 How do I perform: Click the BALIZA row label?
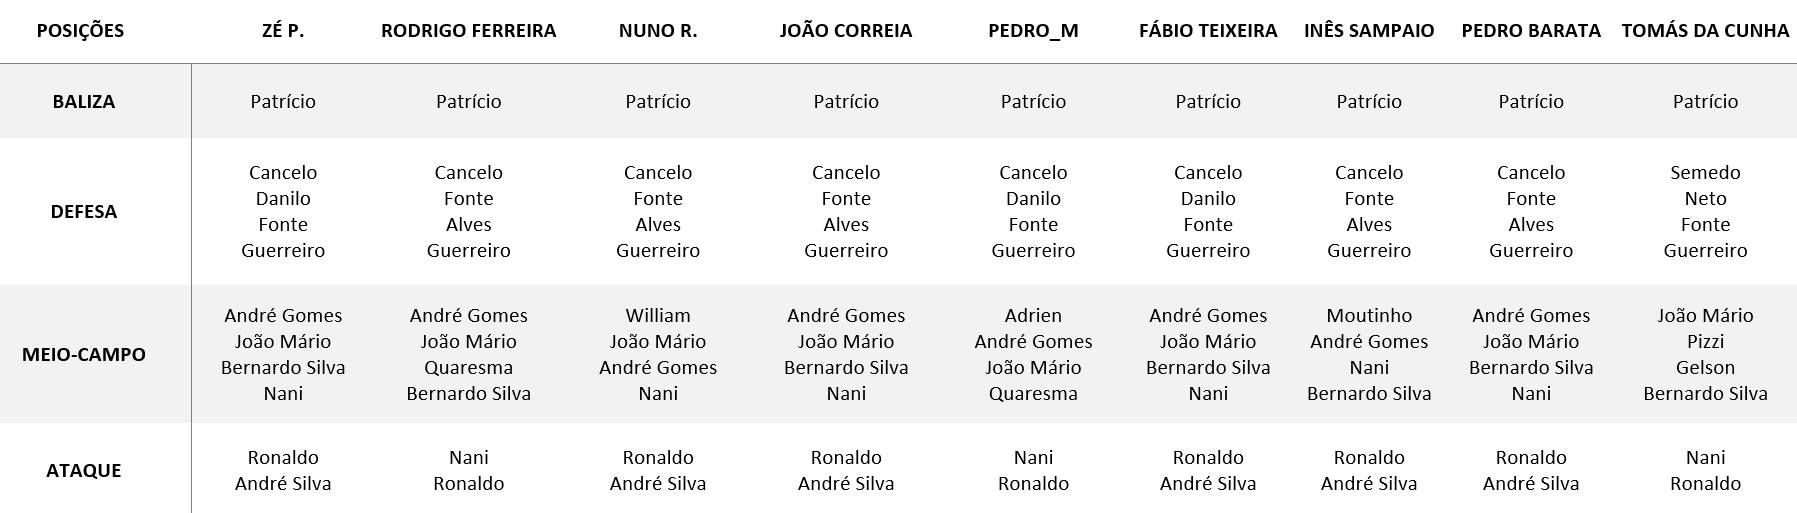click(x=84, y=102)
